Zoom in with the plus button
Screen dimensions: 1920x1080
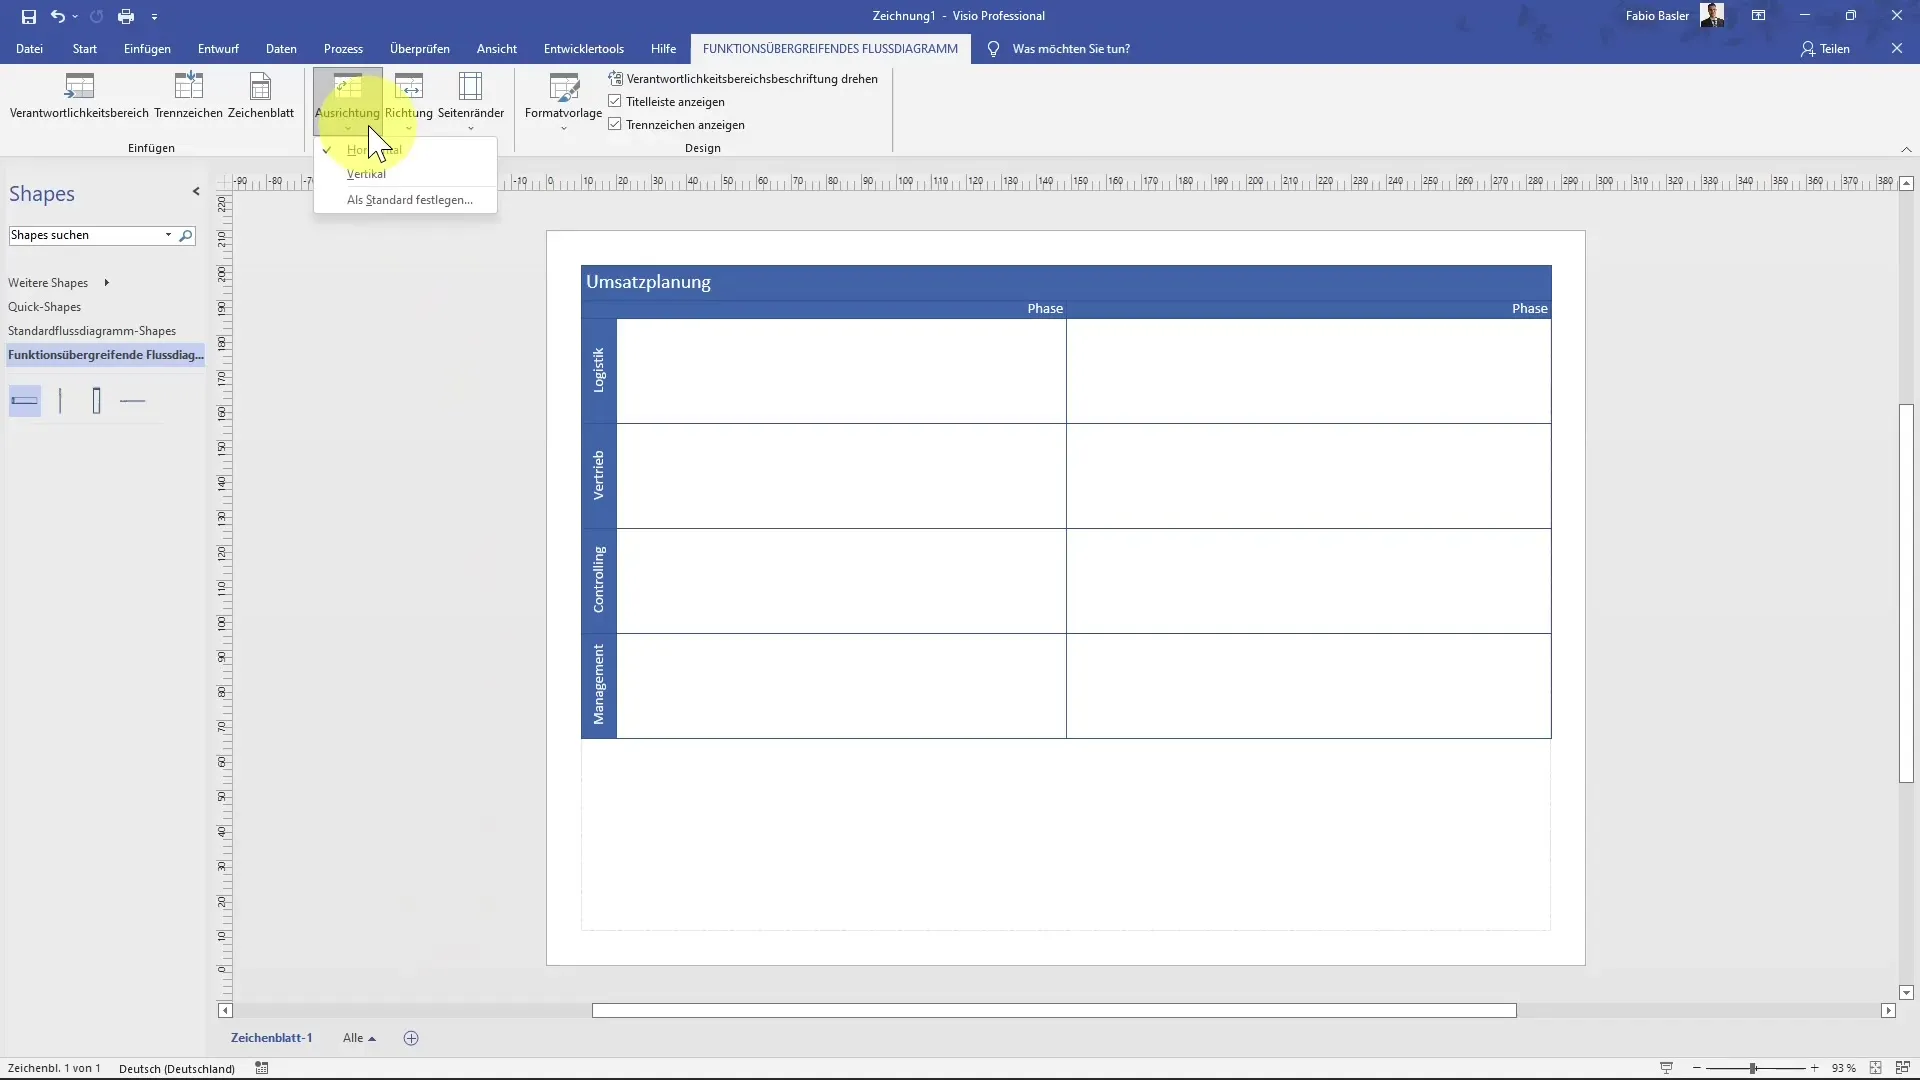[1814, 1068]
